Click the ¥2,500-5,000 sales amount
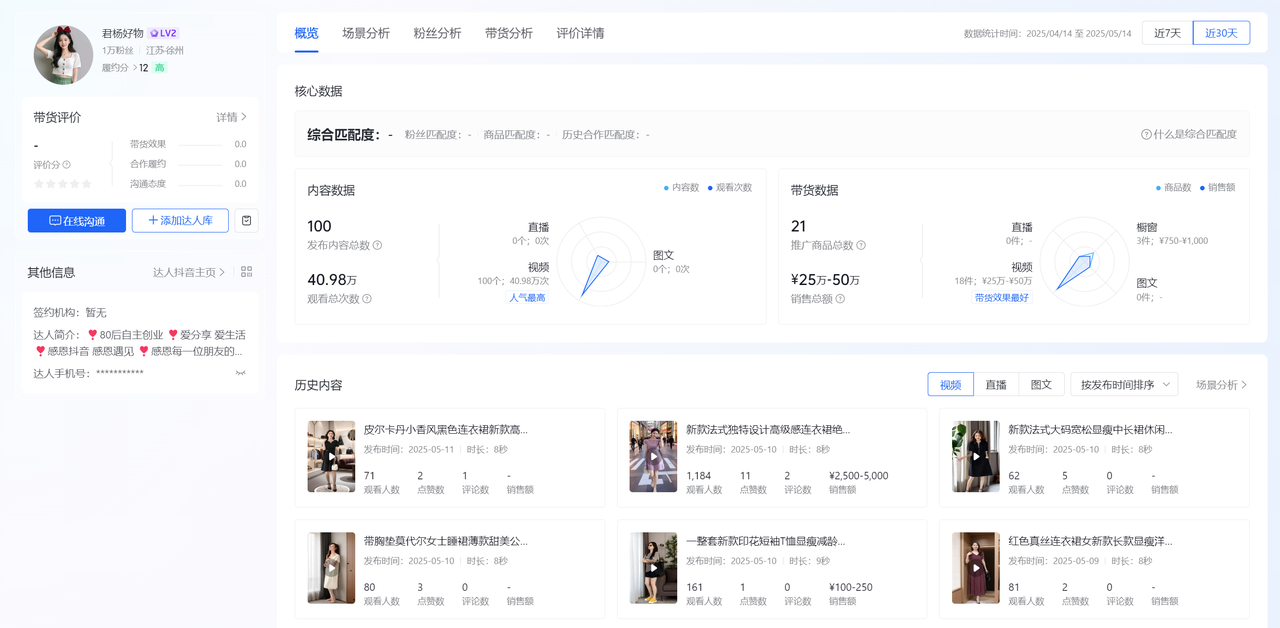 (x=858, y=476)
